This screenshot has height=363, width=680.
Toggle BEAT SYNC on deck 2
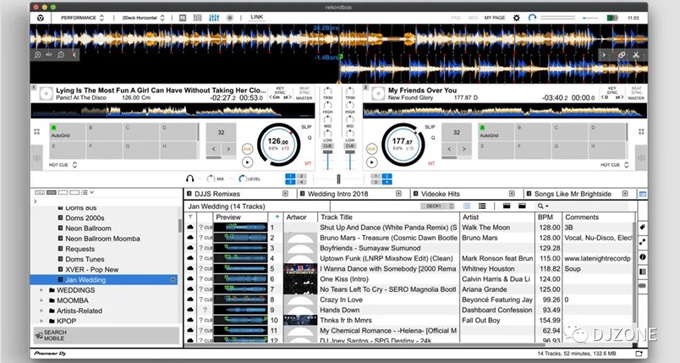(636, 90)
